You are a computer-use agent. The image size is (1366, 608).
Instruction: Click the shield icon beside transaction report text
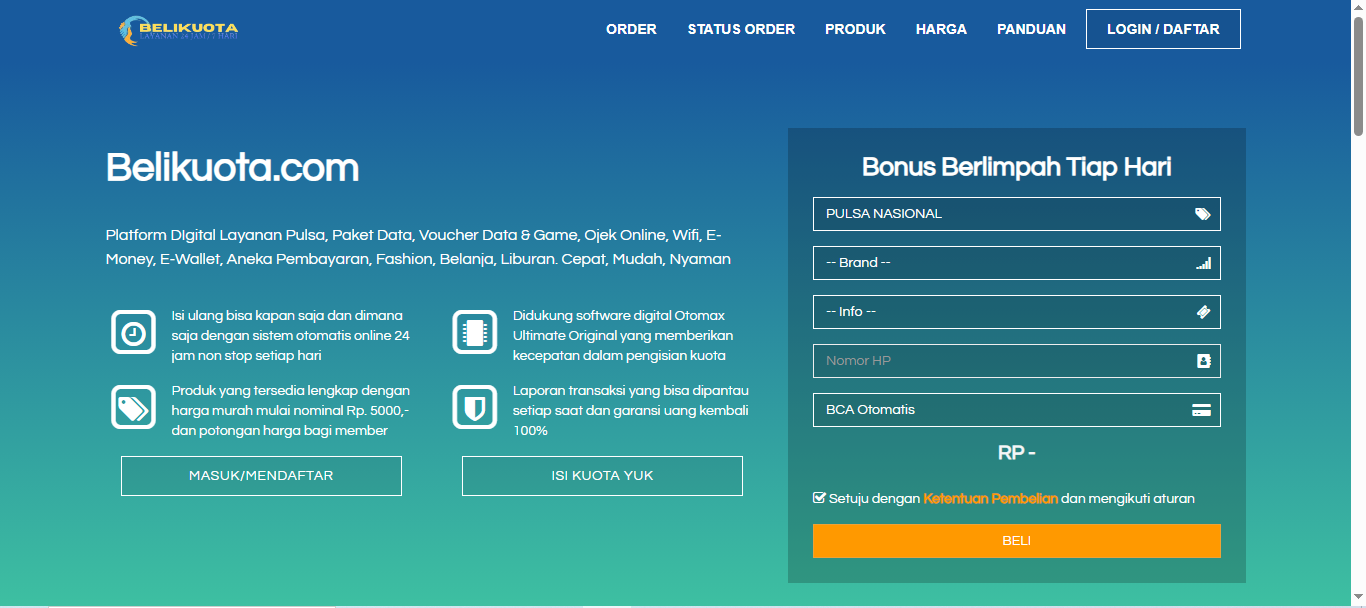[x=475, y=408]
